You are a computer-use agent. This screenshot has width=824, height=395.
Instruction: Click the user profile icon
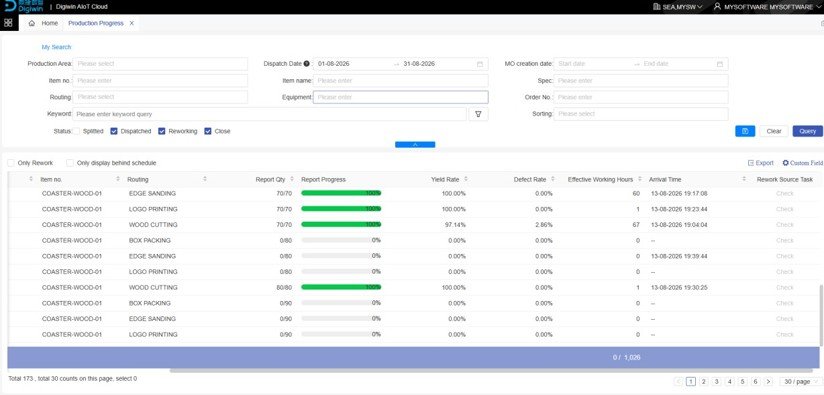pyautogui.click(x=717, y=7)
